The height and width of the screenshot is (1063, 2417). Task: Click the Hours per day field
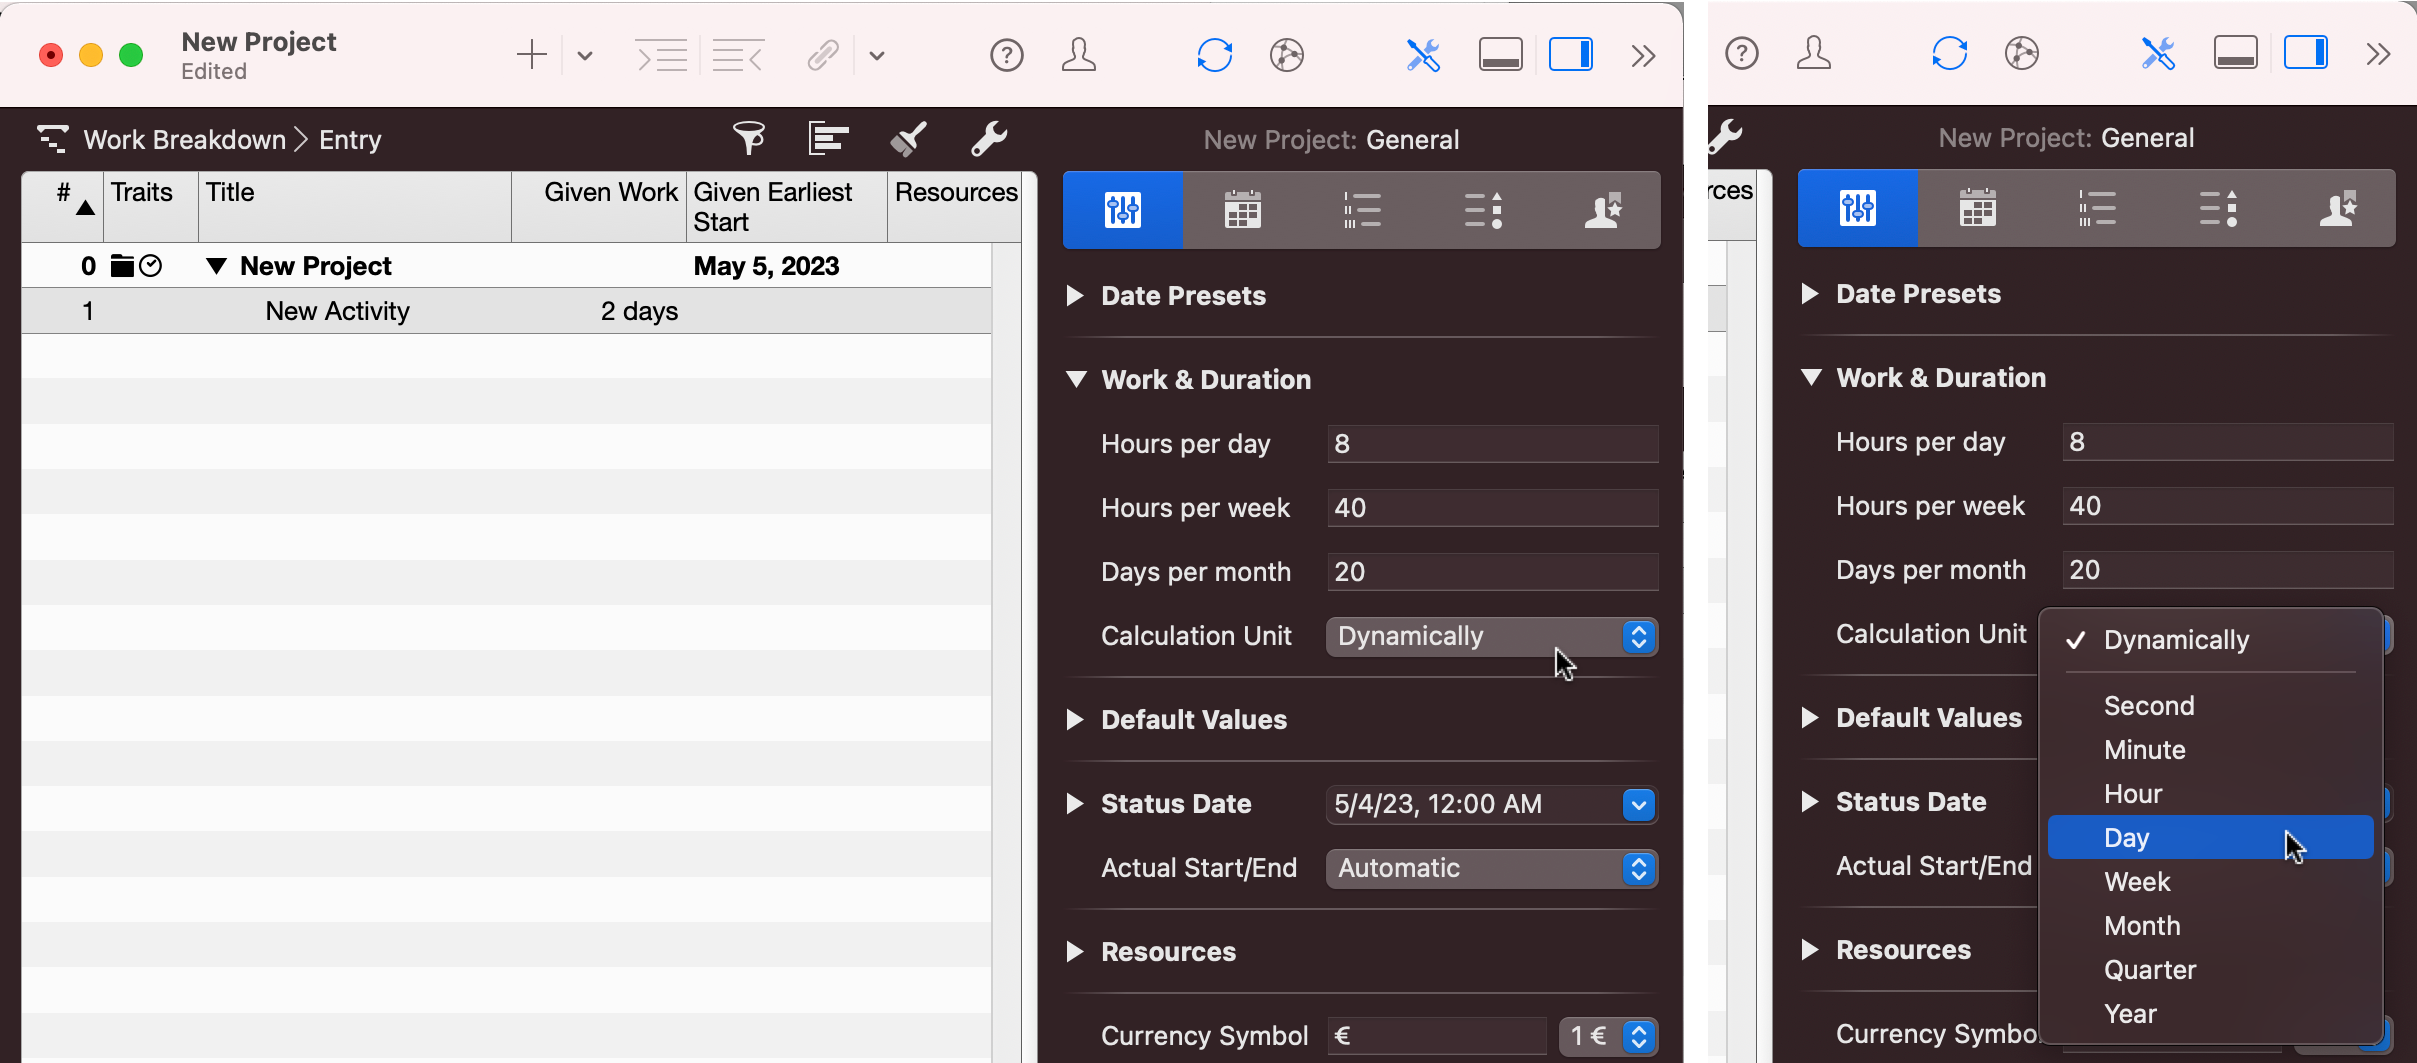point(1491,444)
